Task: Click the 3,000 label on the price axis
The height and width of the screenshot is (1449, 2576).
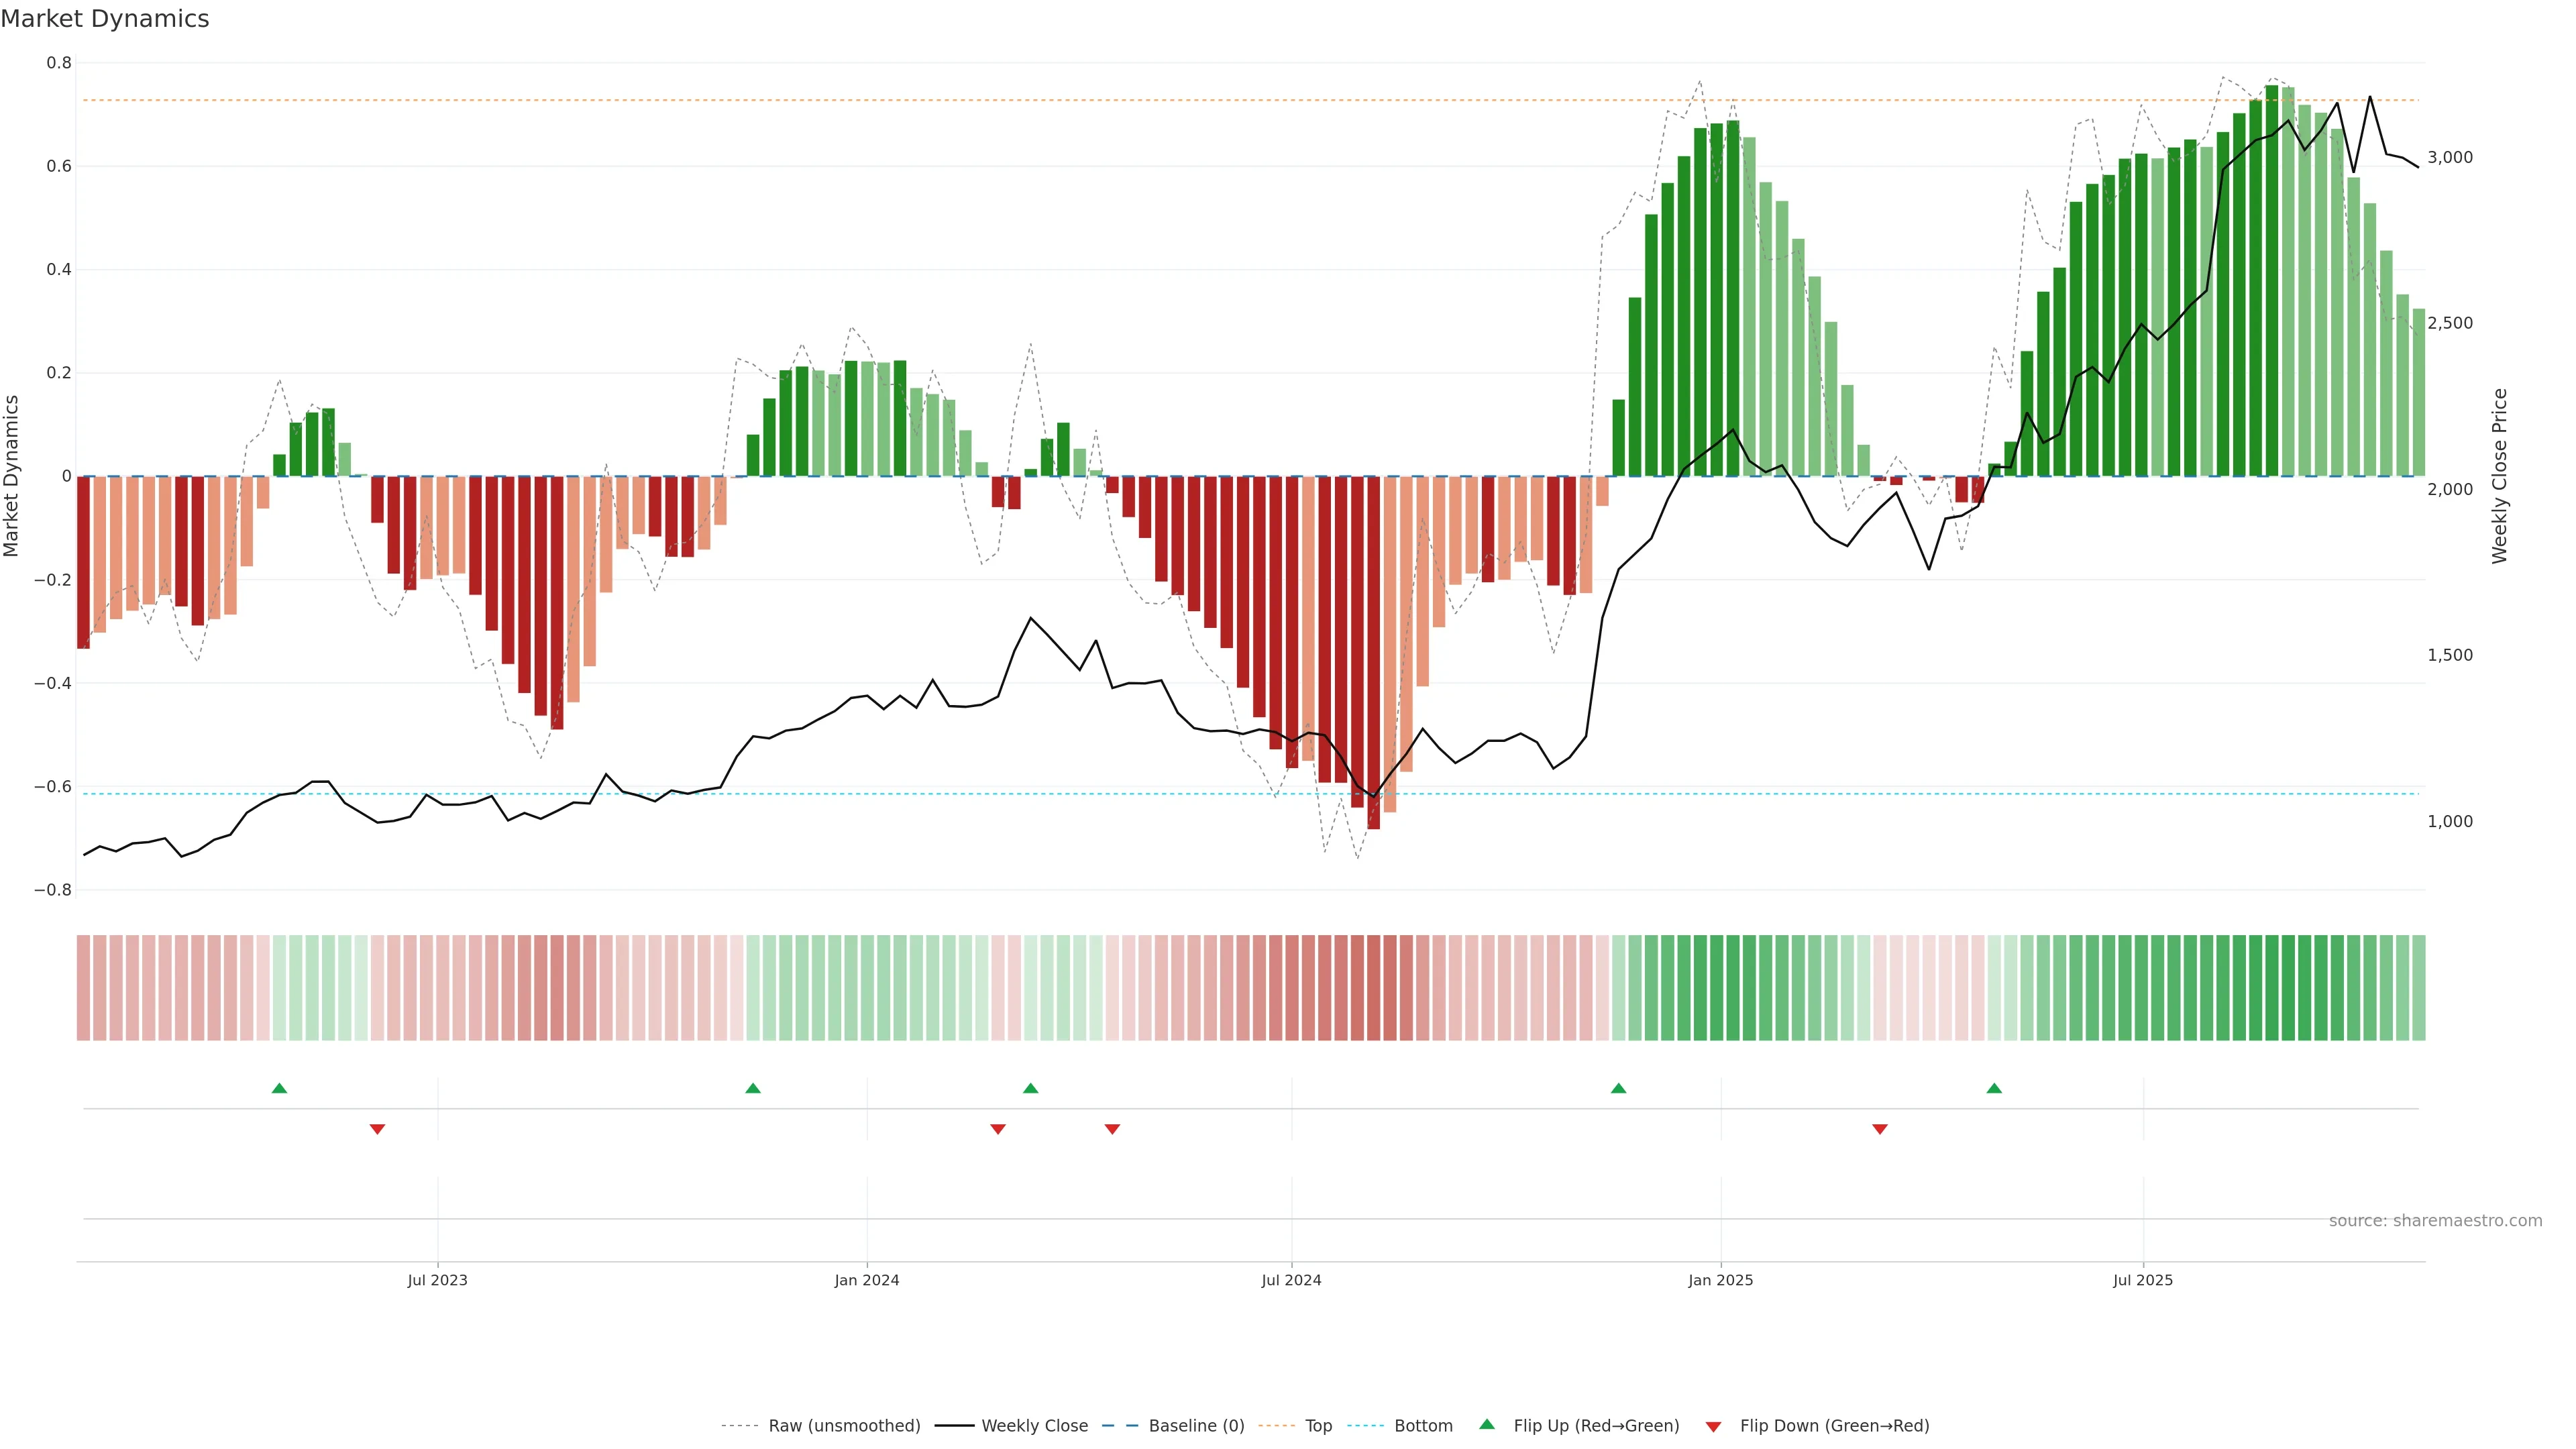Action: tap(2449, 157)
